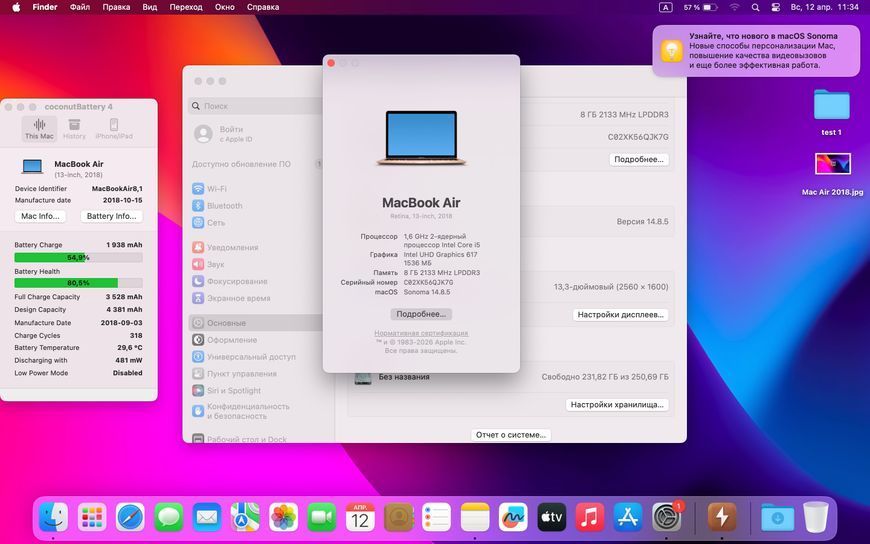
Task: Open Настройки дисплеев... in System Settings
Action: 620,315
